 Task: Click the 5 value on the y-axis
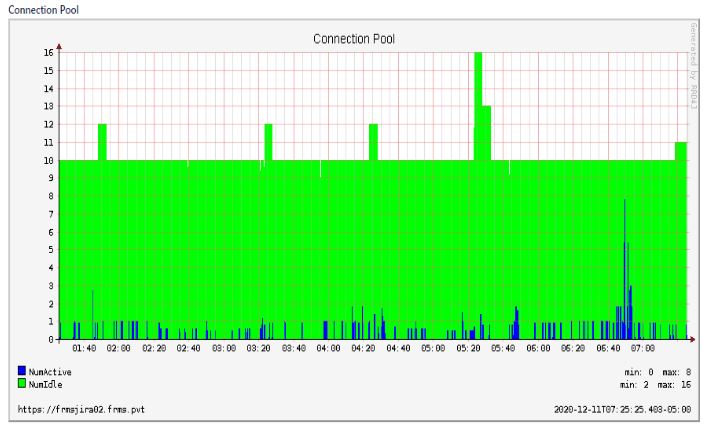pos(51,250)
